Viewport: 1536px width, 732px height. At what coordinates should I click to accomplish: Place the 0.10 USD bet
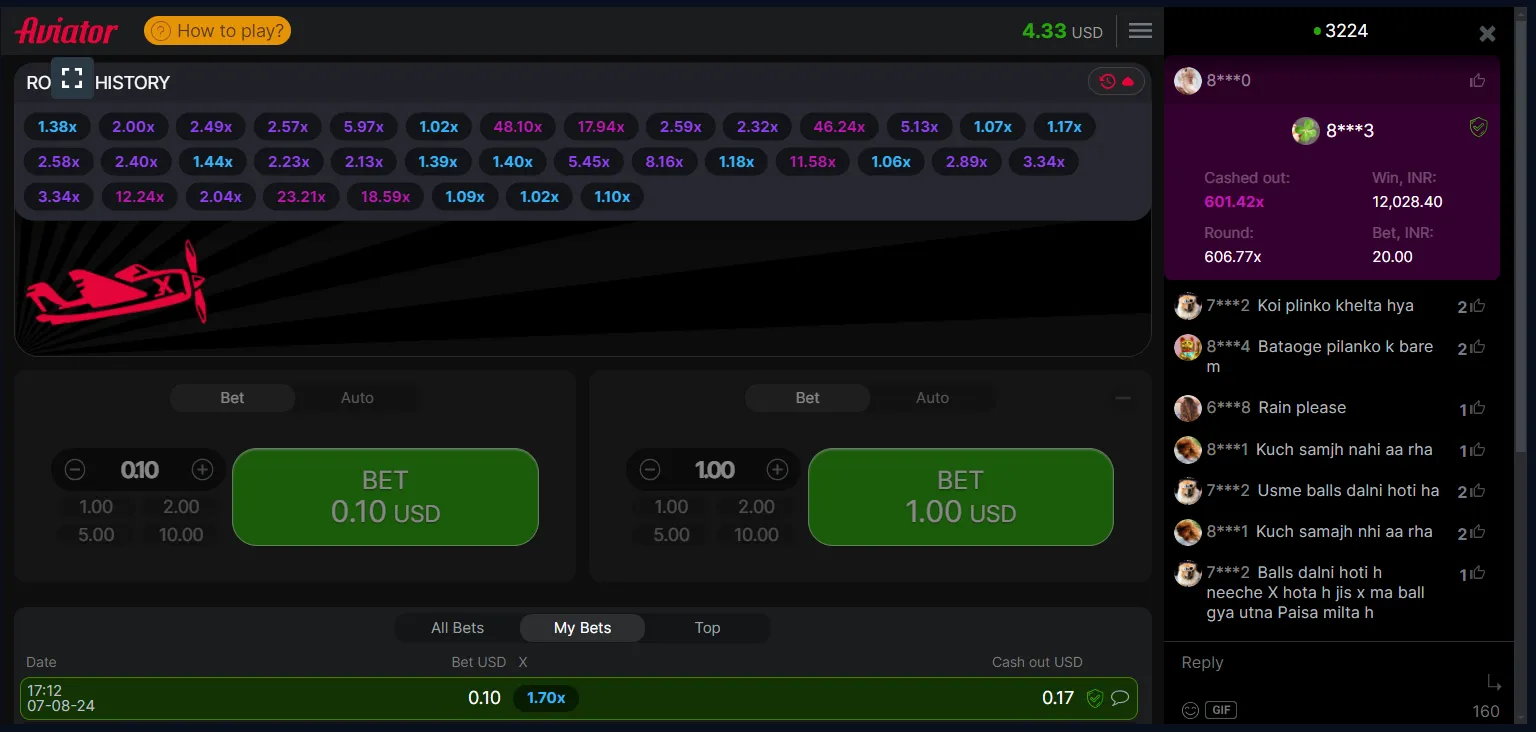385,497
